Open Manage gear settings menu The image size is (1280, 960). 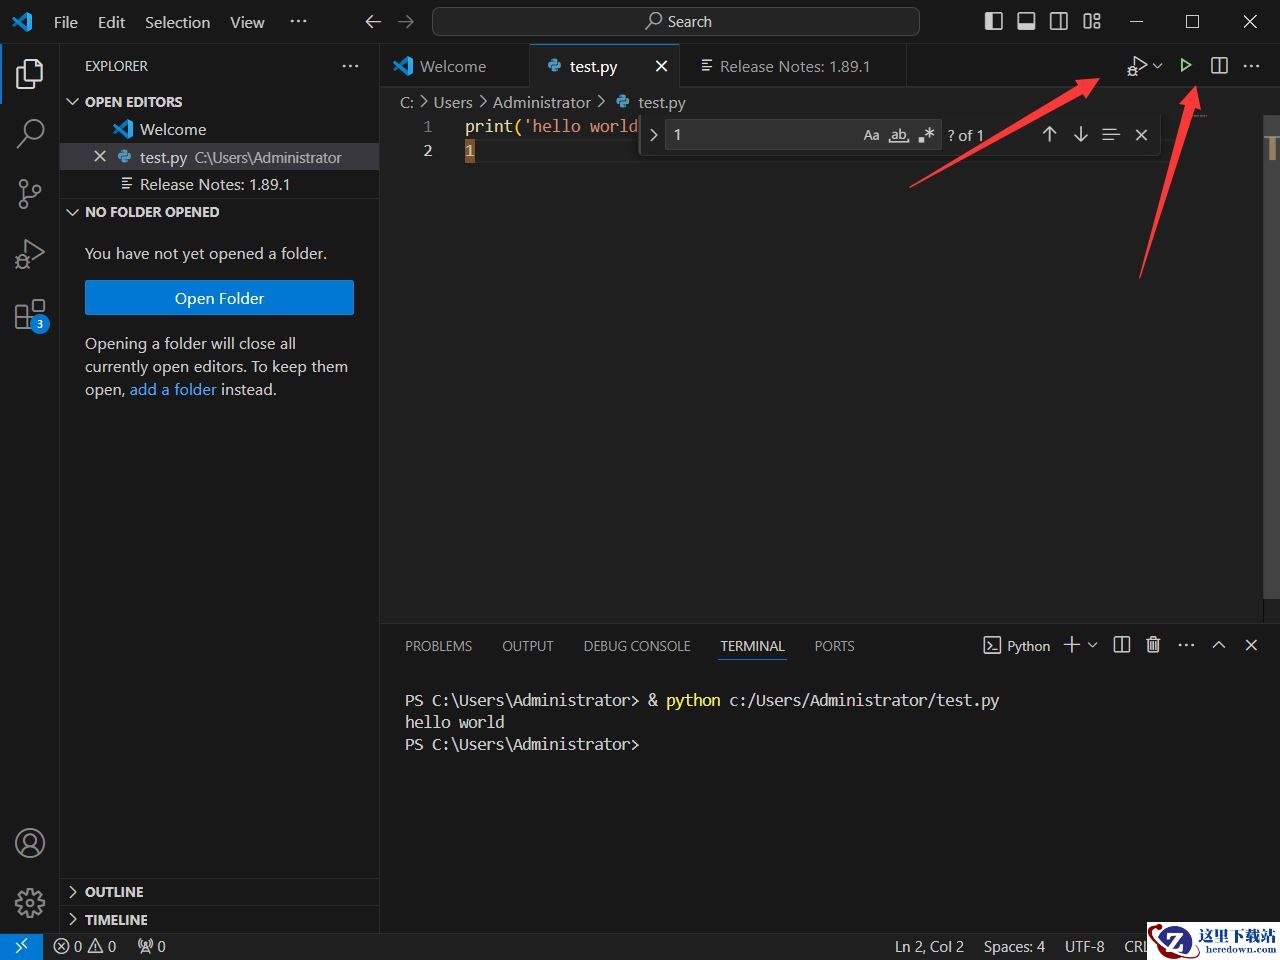pos(30,903)
